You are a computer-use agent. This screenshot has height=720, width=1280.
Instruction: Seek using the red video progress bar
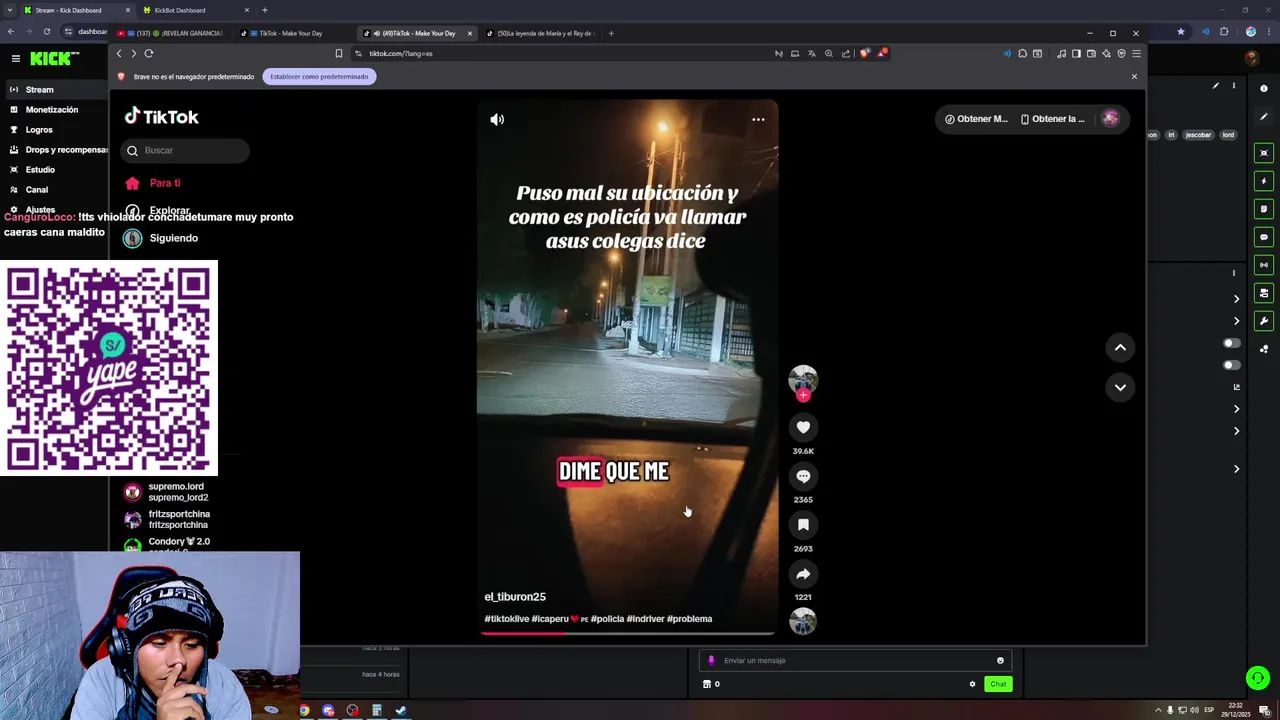coord(626,633)
